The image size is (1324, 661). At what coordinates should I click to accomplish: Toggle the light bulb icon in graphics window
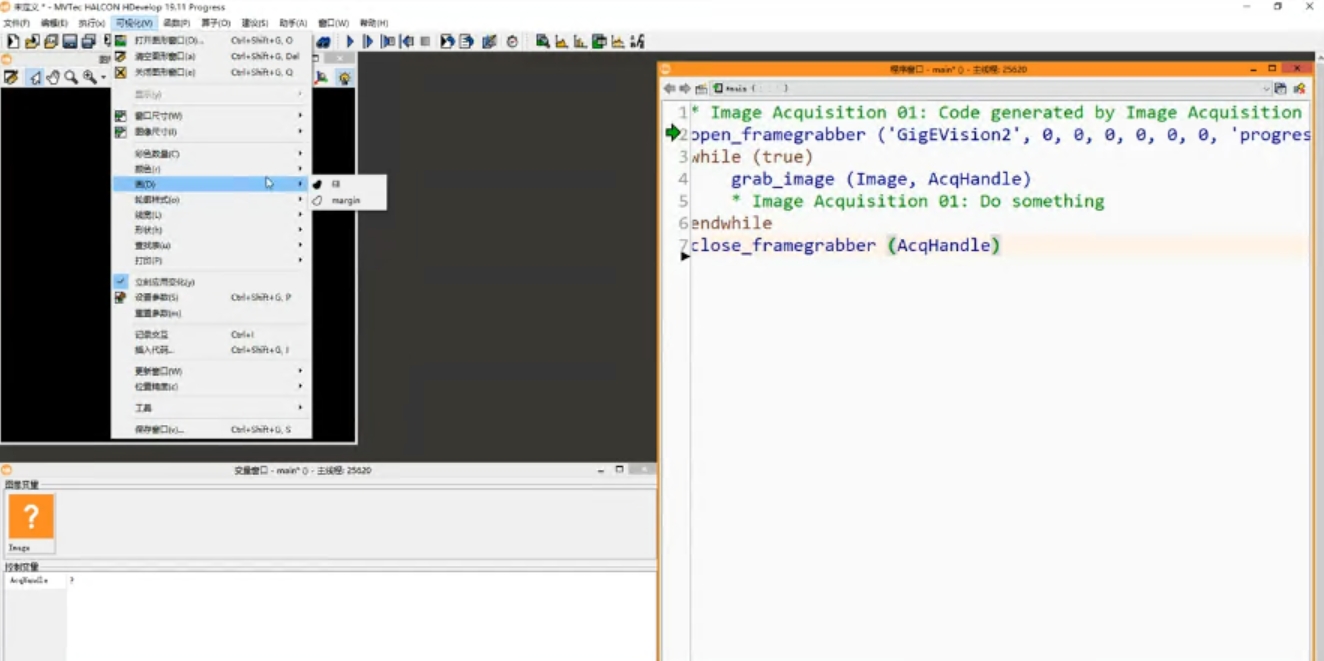(x=344, y=77)
